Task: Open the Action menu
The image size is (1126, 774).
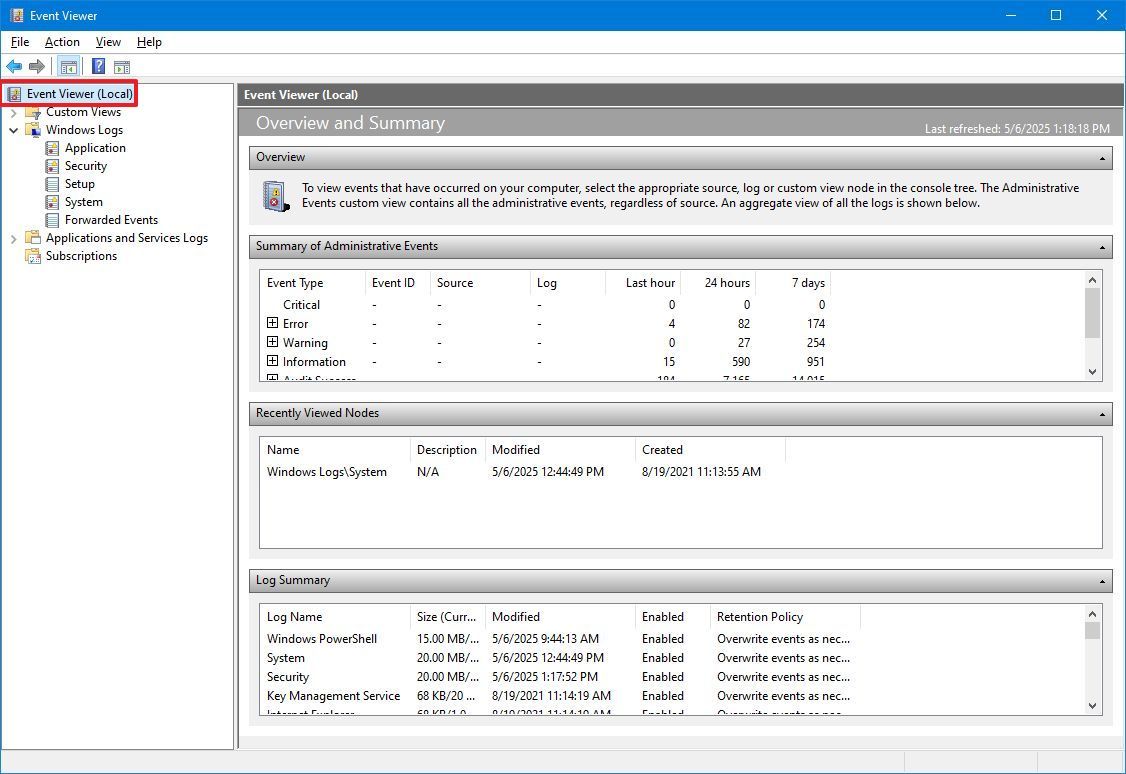Action: pyautogui.click(x=62, y=42)
